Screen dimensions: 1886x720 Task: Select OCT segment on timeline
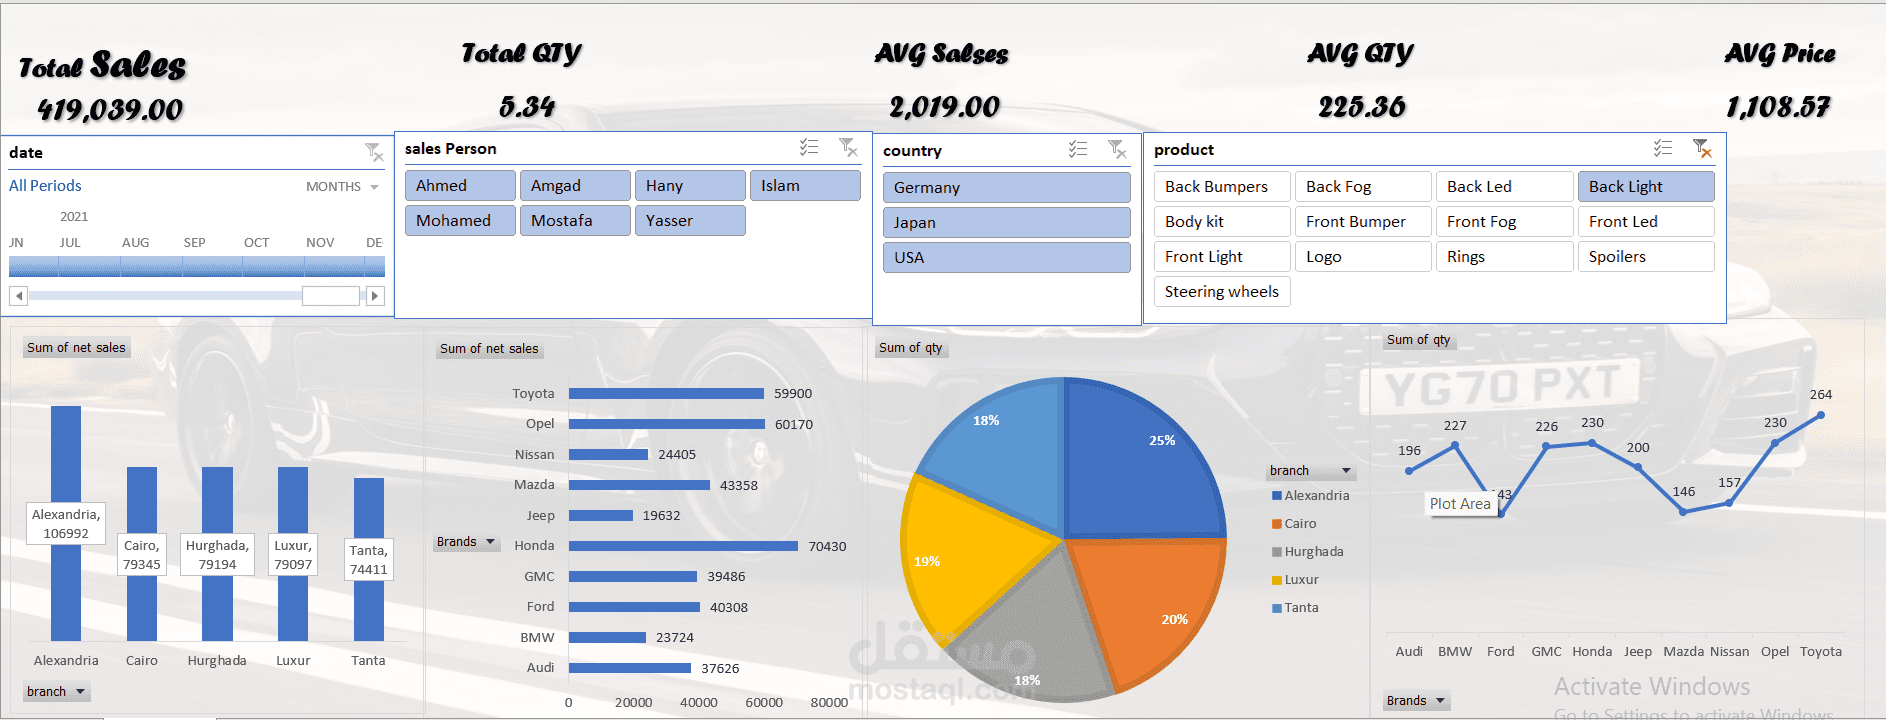click(x=273, y=266)
